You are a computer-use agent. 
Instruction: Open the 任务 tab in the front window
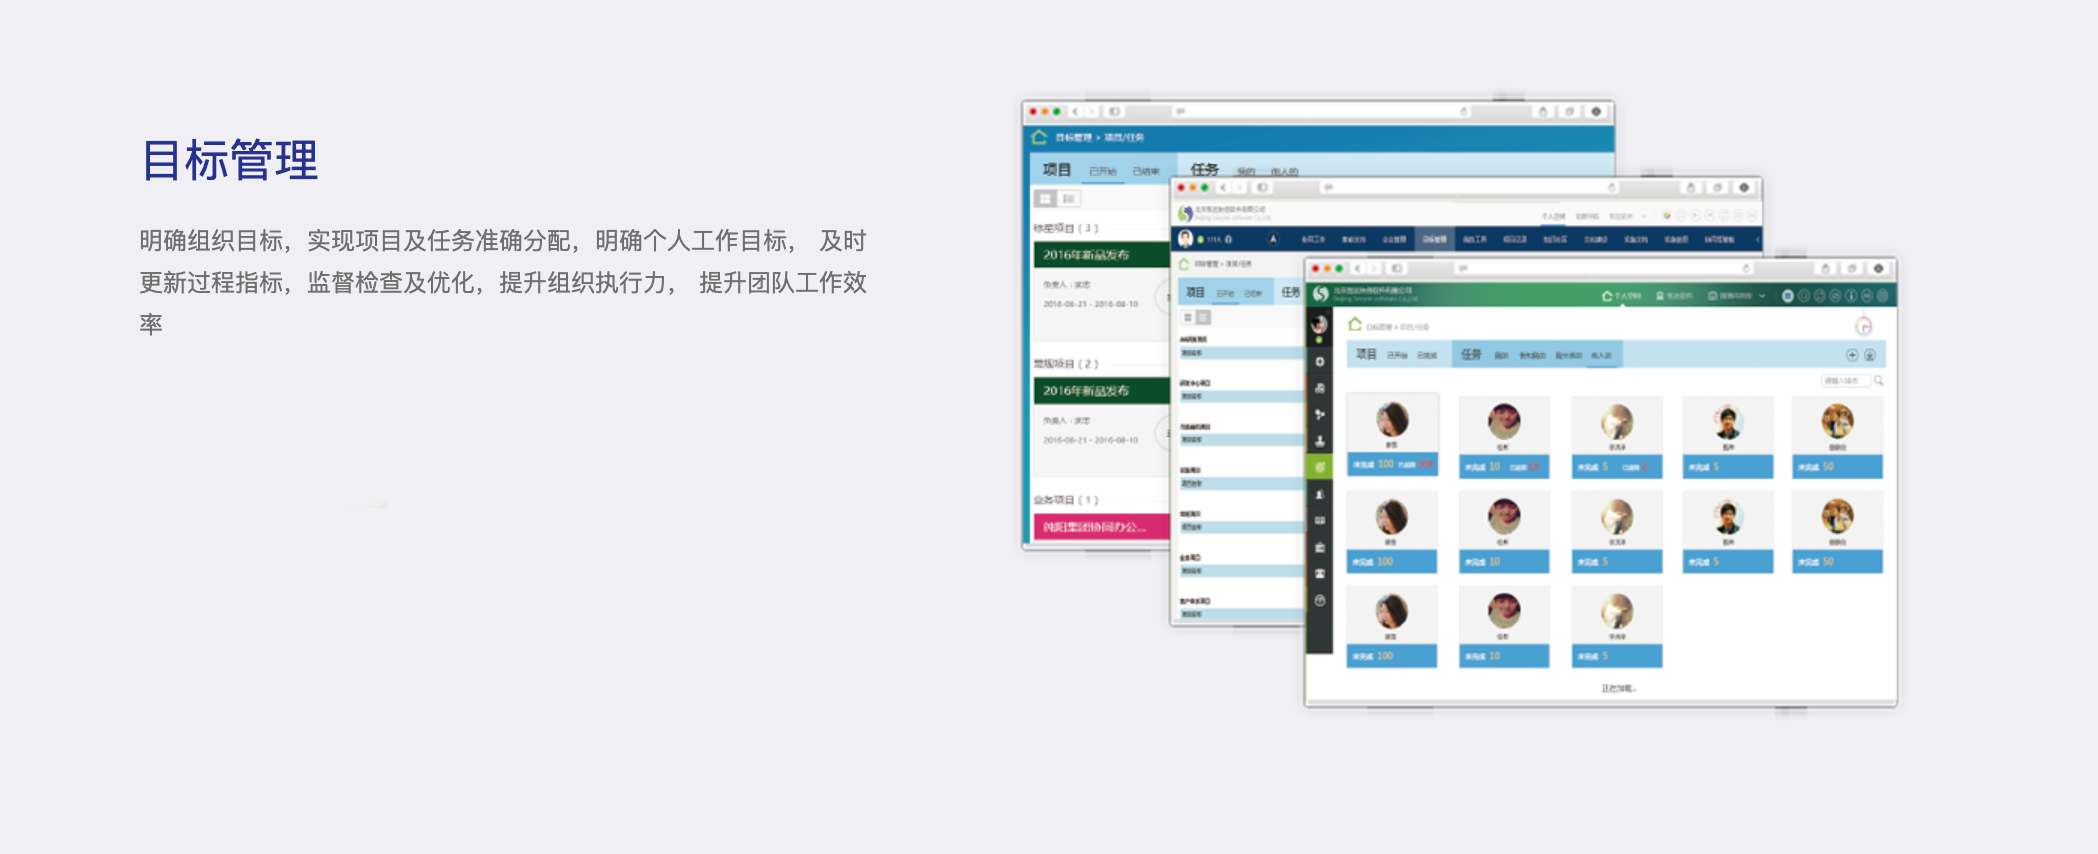pyautogui.click(x=1471, y=355)
